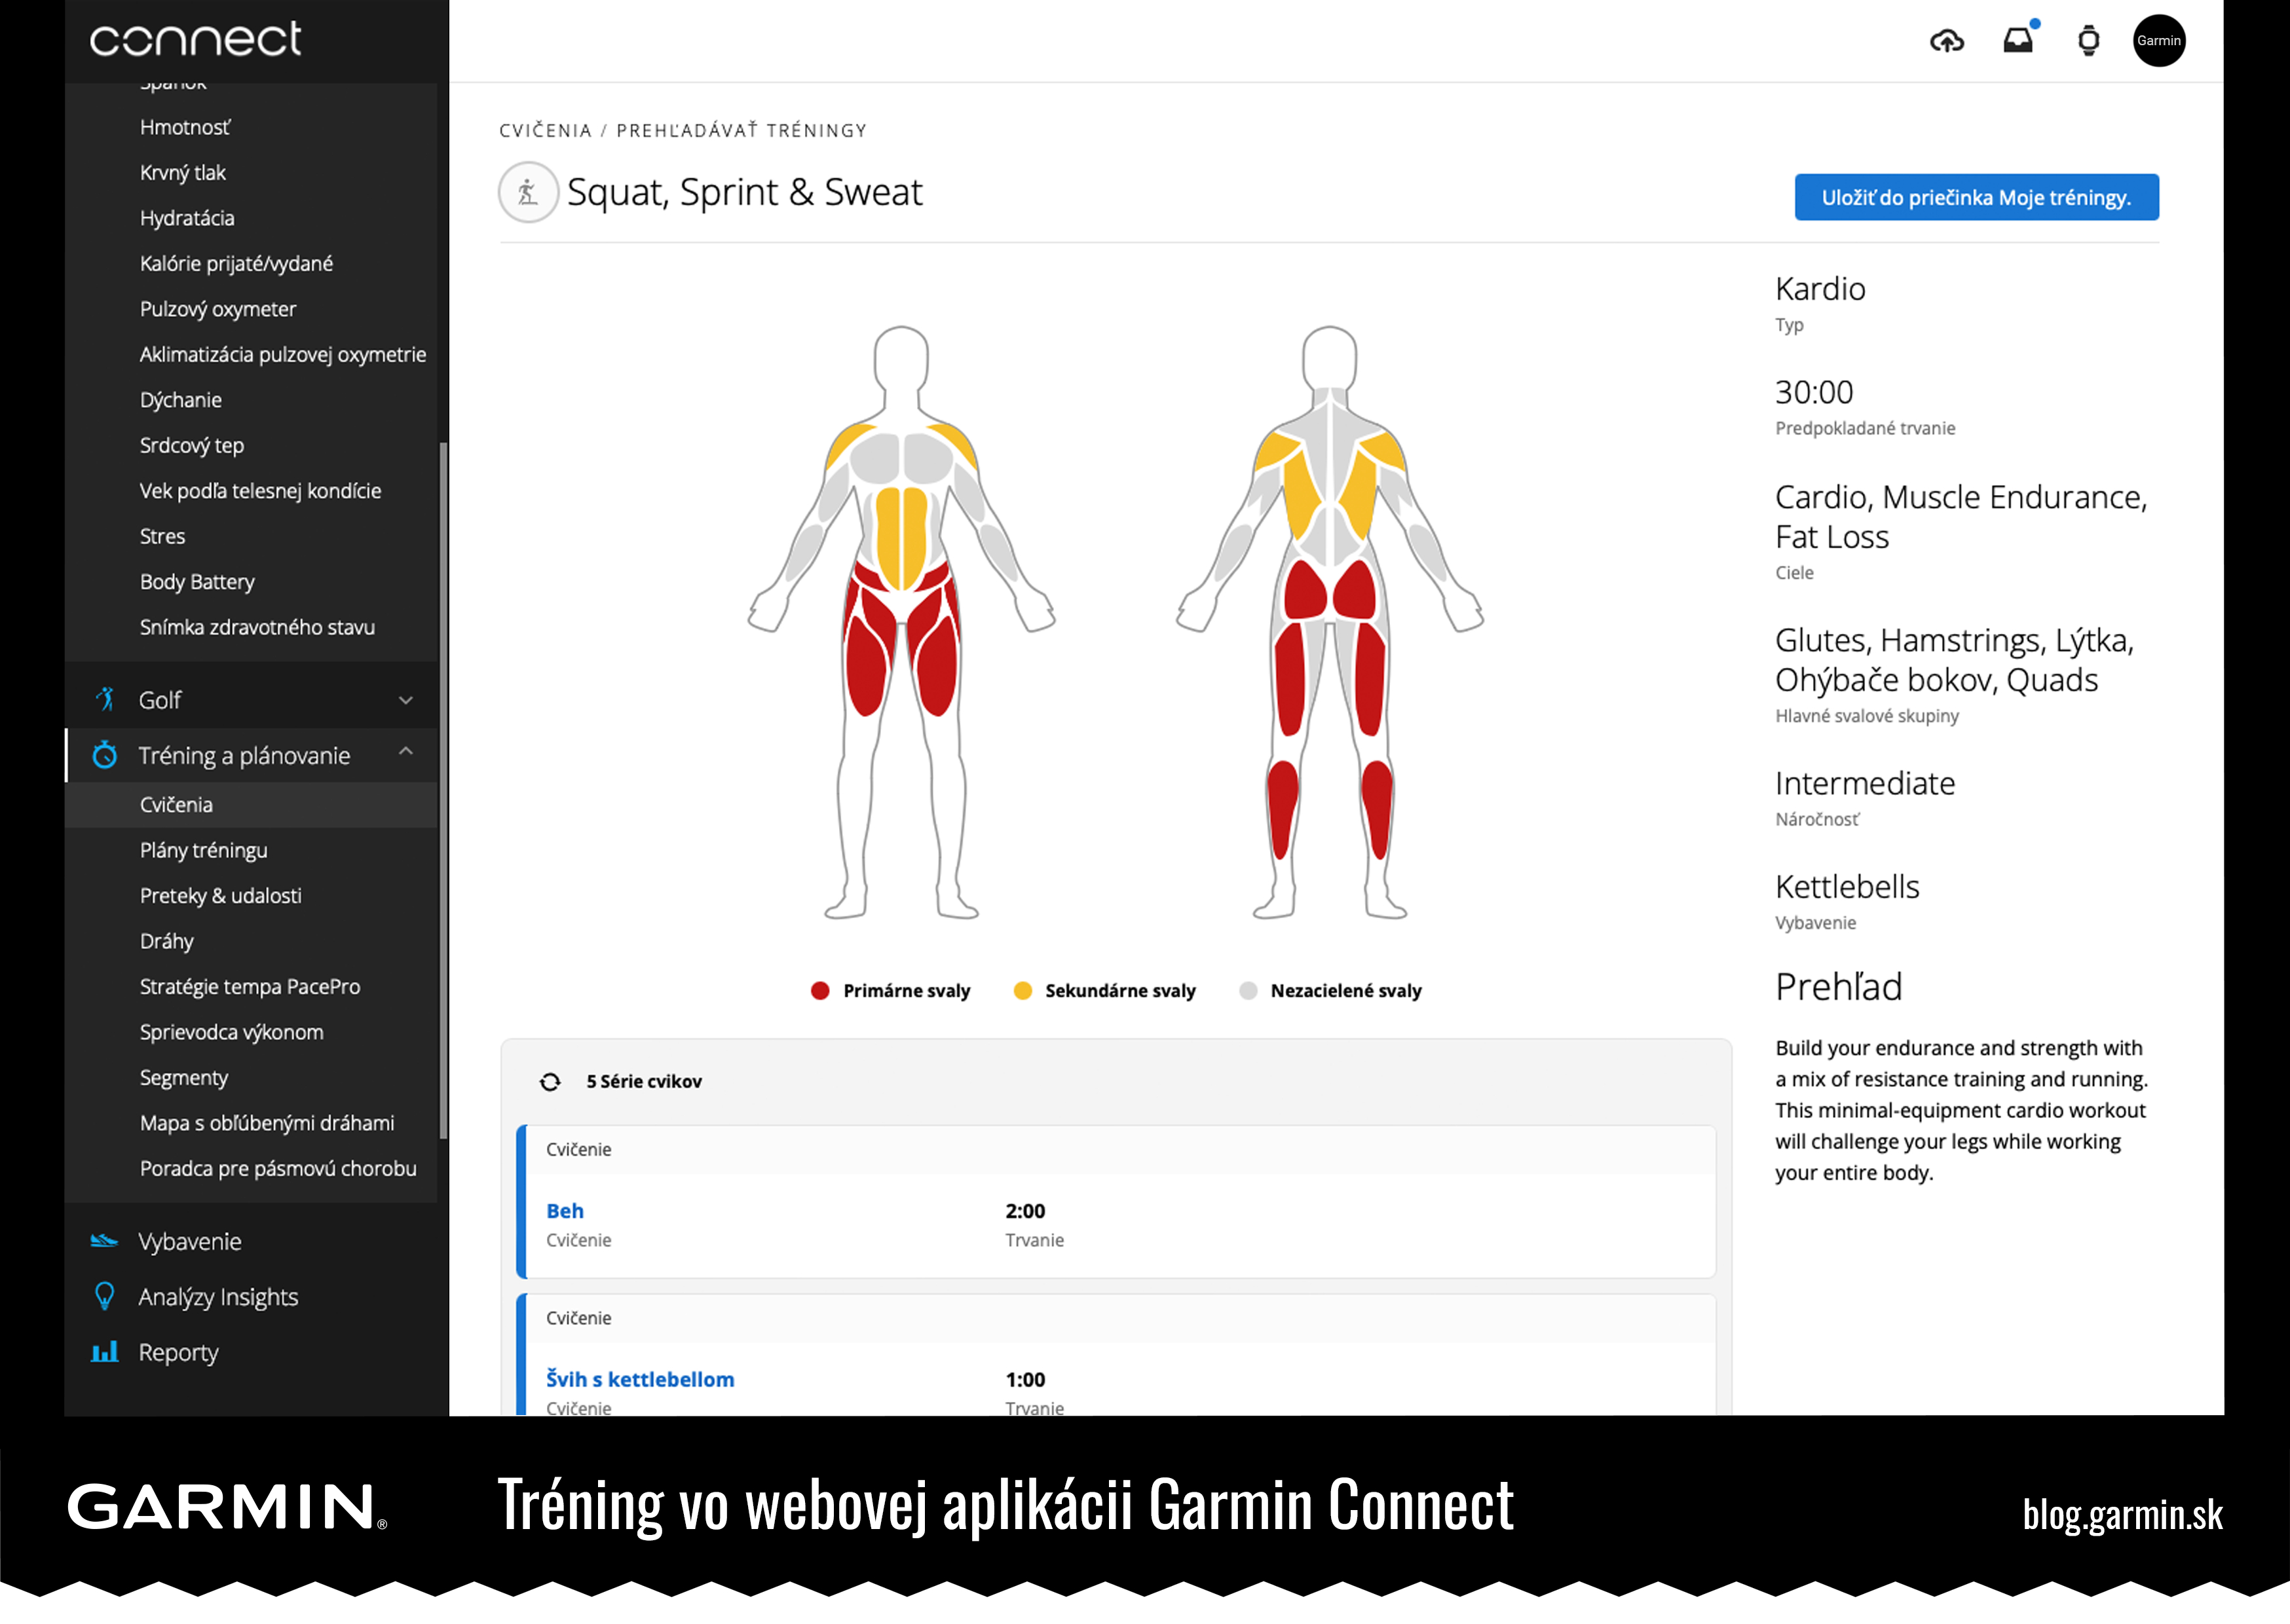Click the Tréning a plánovanie stopwatch icon
Screen dimensions: 2290x1624
[x=105, y=755]
